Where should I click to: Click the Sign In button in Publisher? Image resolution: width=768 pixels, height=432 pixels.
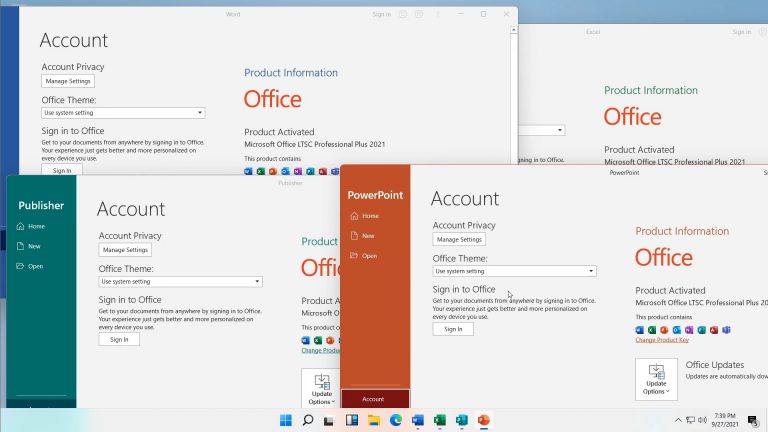tap(119, 339)
